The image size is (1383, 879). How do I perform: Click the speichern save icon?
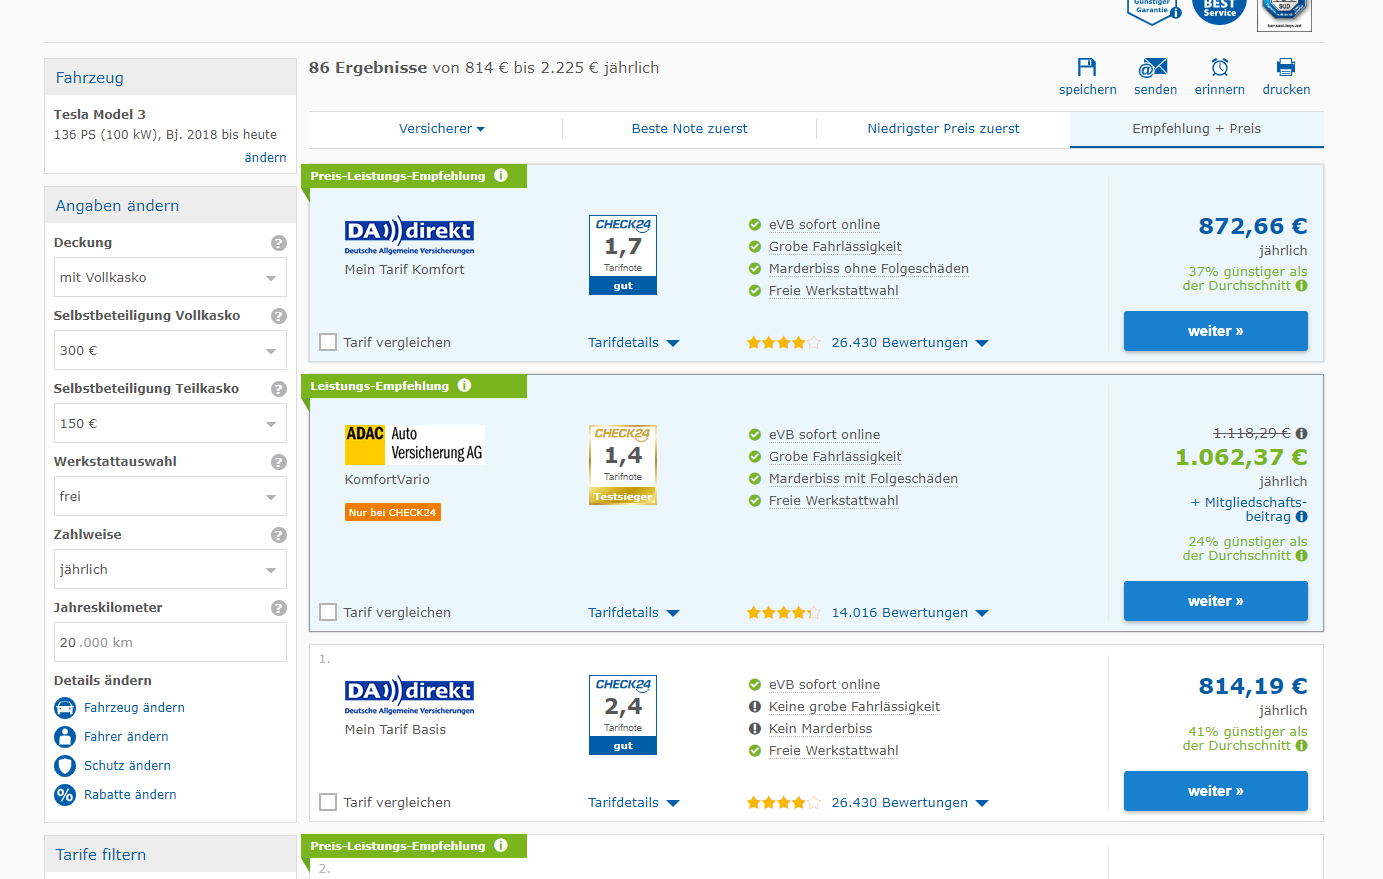coord(1087,67)
